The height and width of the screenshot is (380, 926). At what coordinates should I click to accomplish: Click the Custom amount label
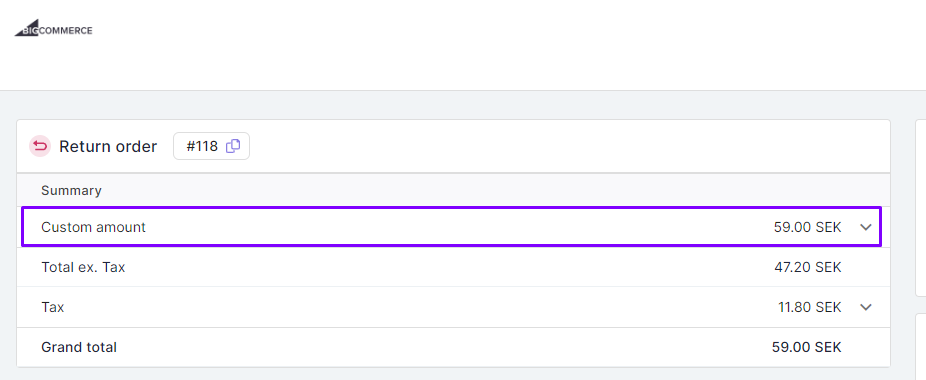(x=93, y=227)
